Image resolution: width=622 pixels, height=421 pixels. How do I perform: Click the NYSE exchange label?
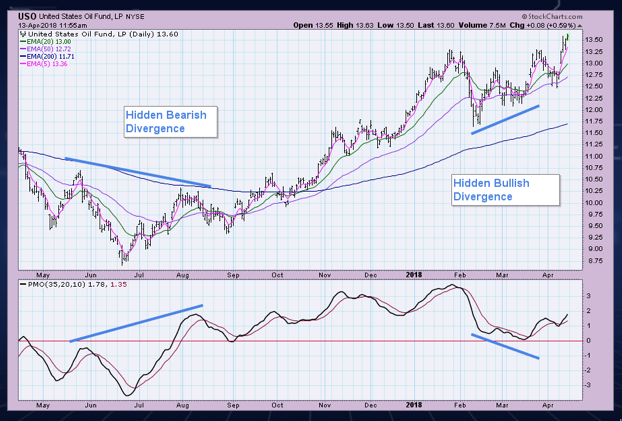click(135, 17)
